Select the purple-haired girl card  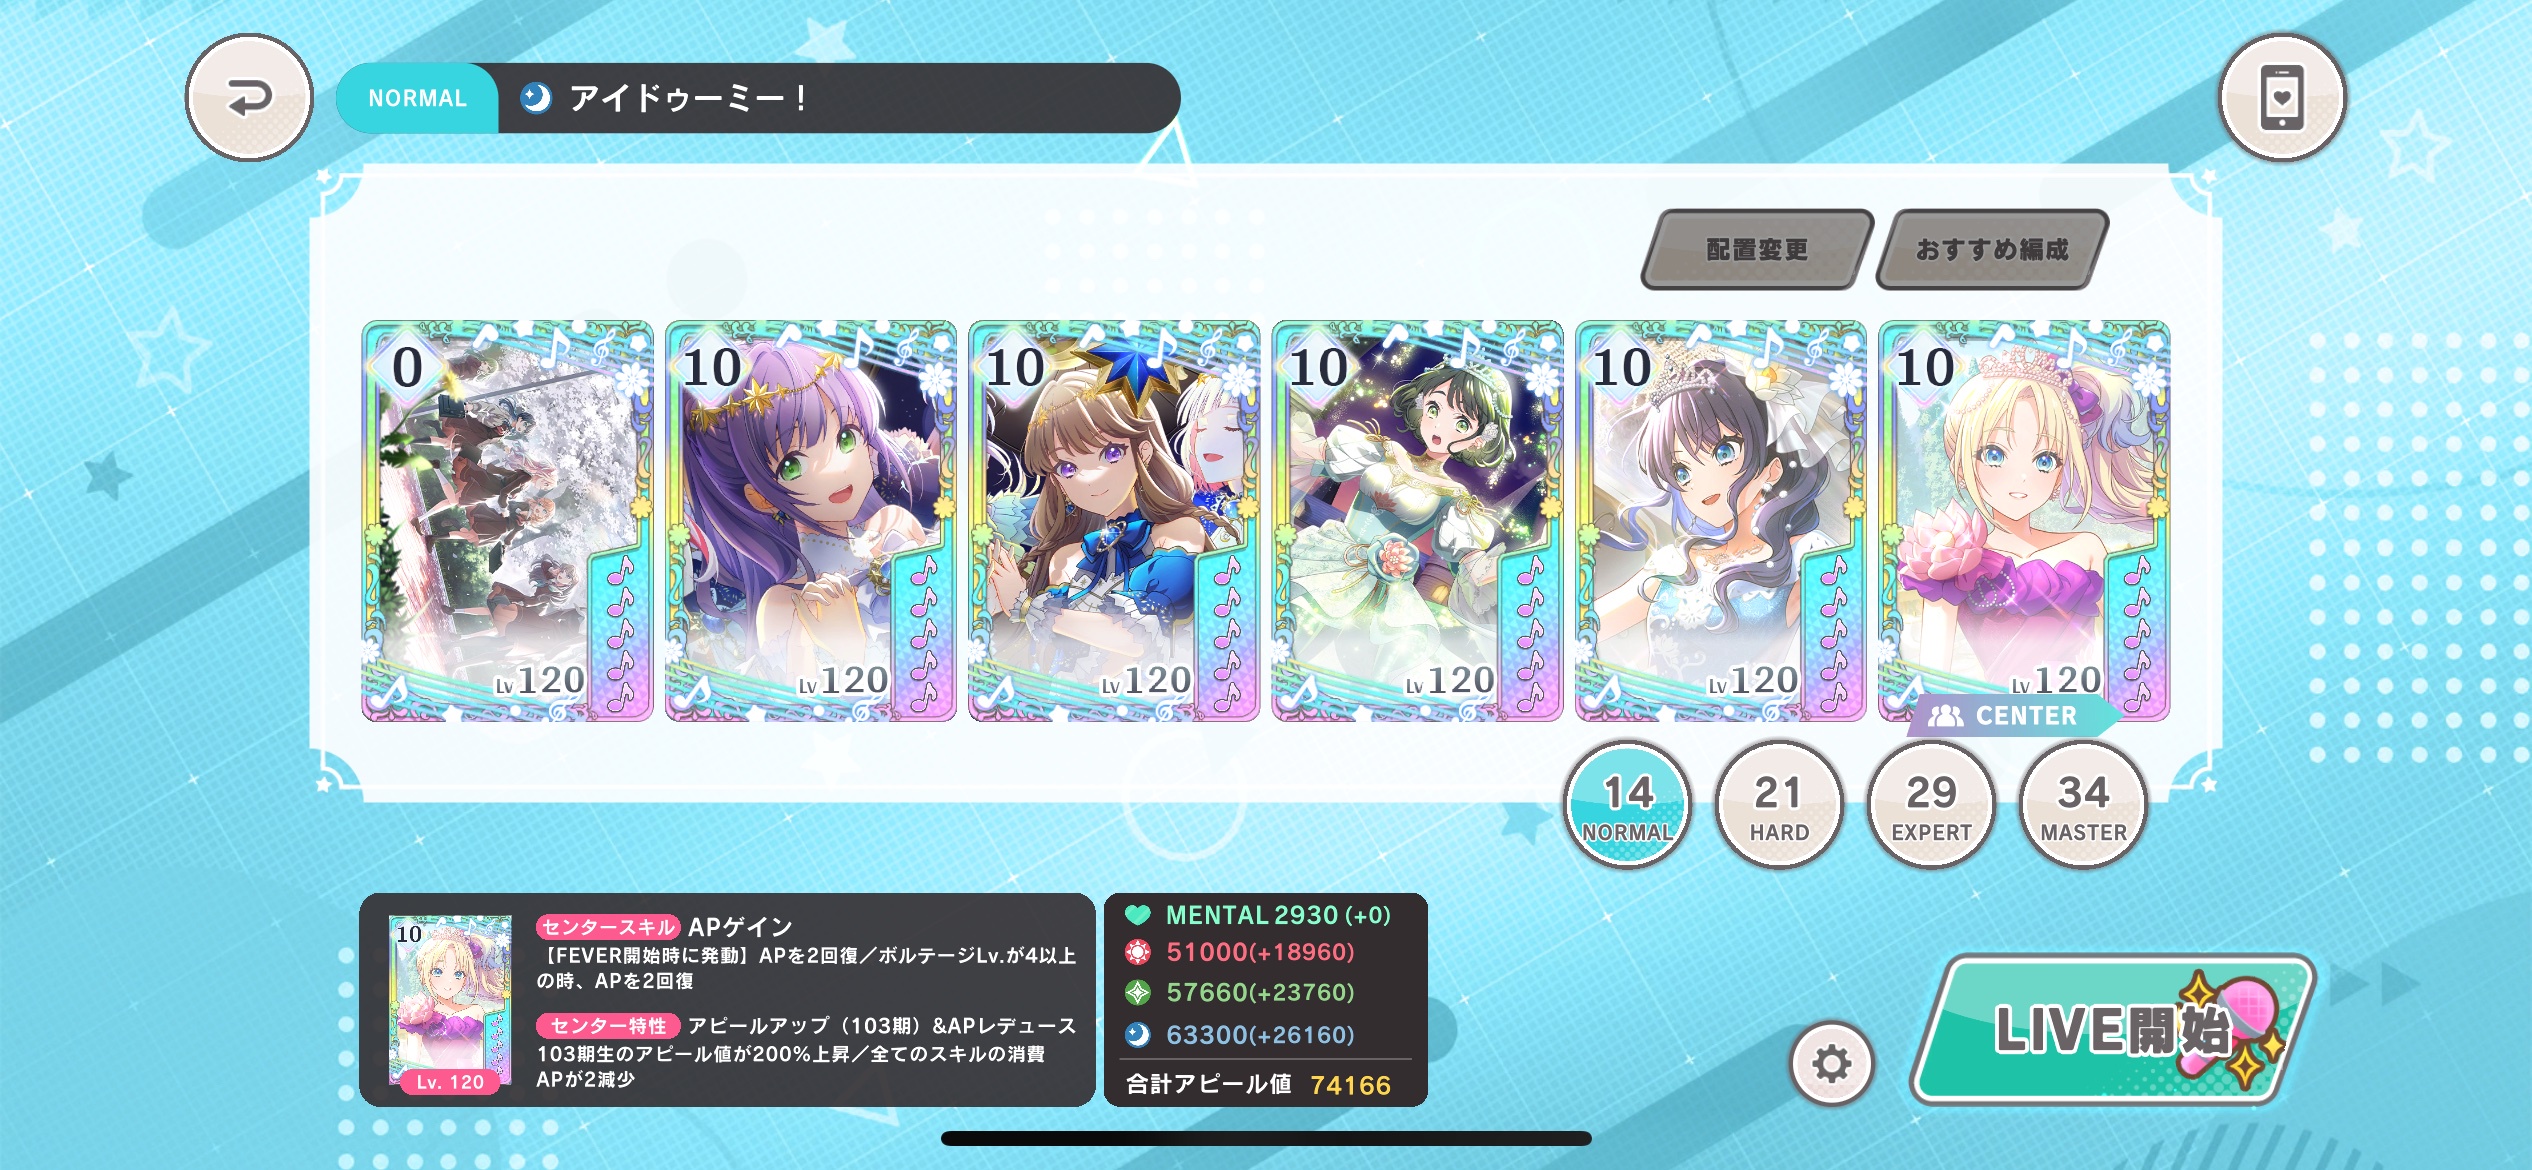pos(811,521)
